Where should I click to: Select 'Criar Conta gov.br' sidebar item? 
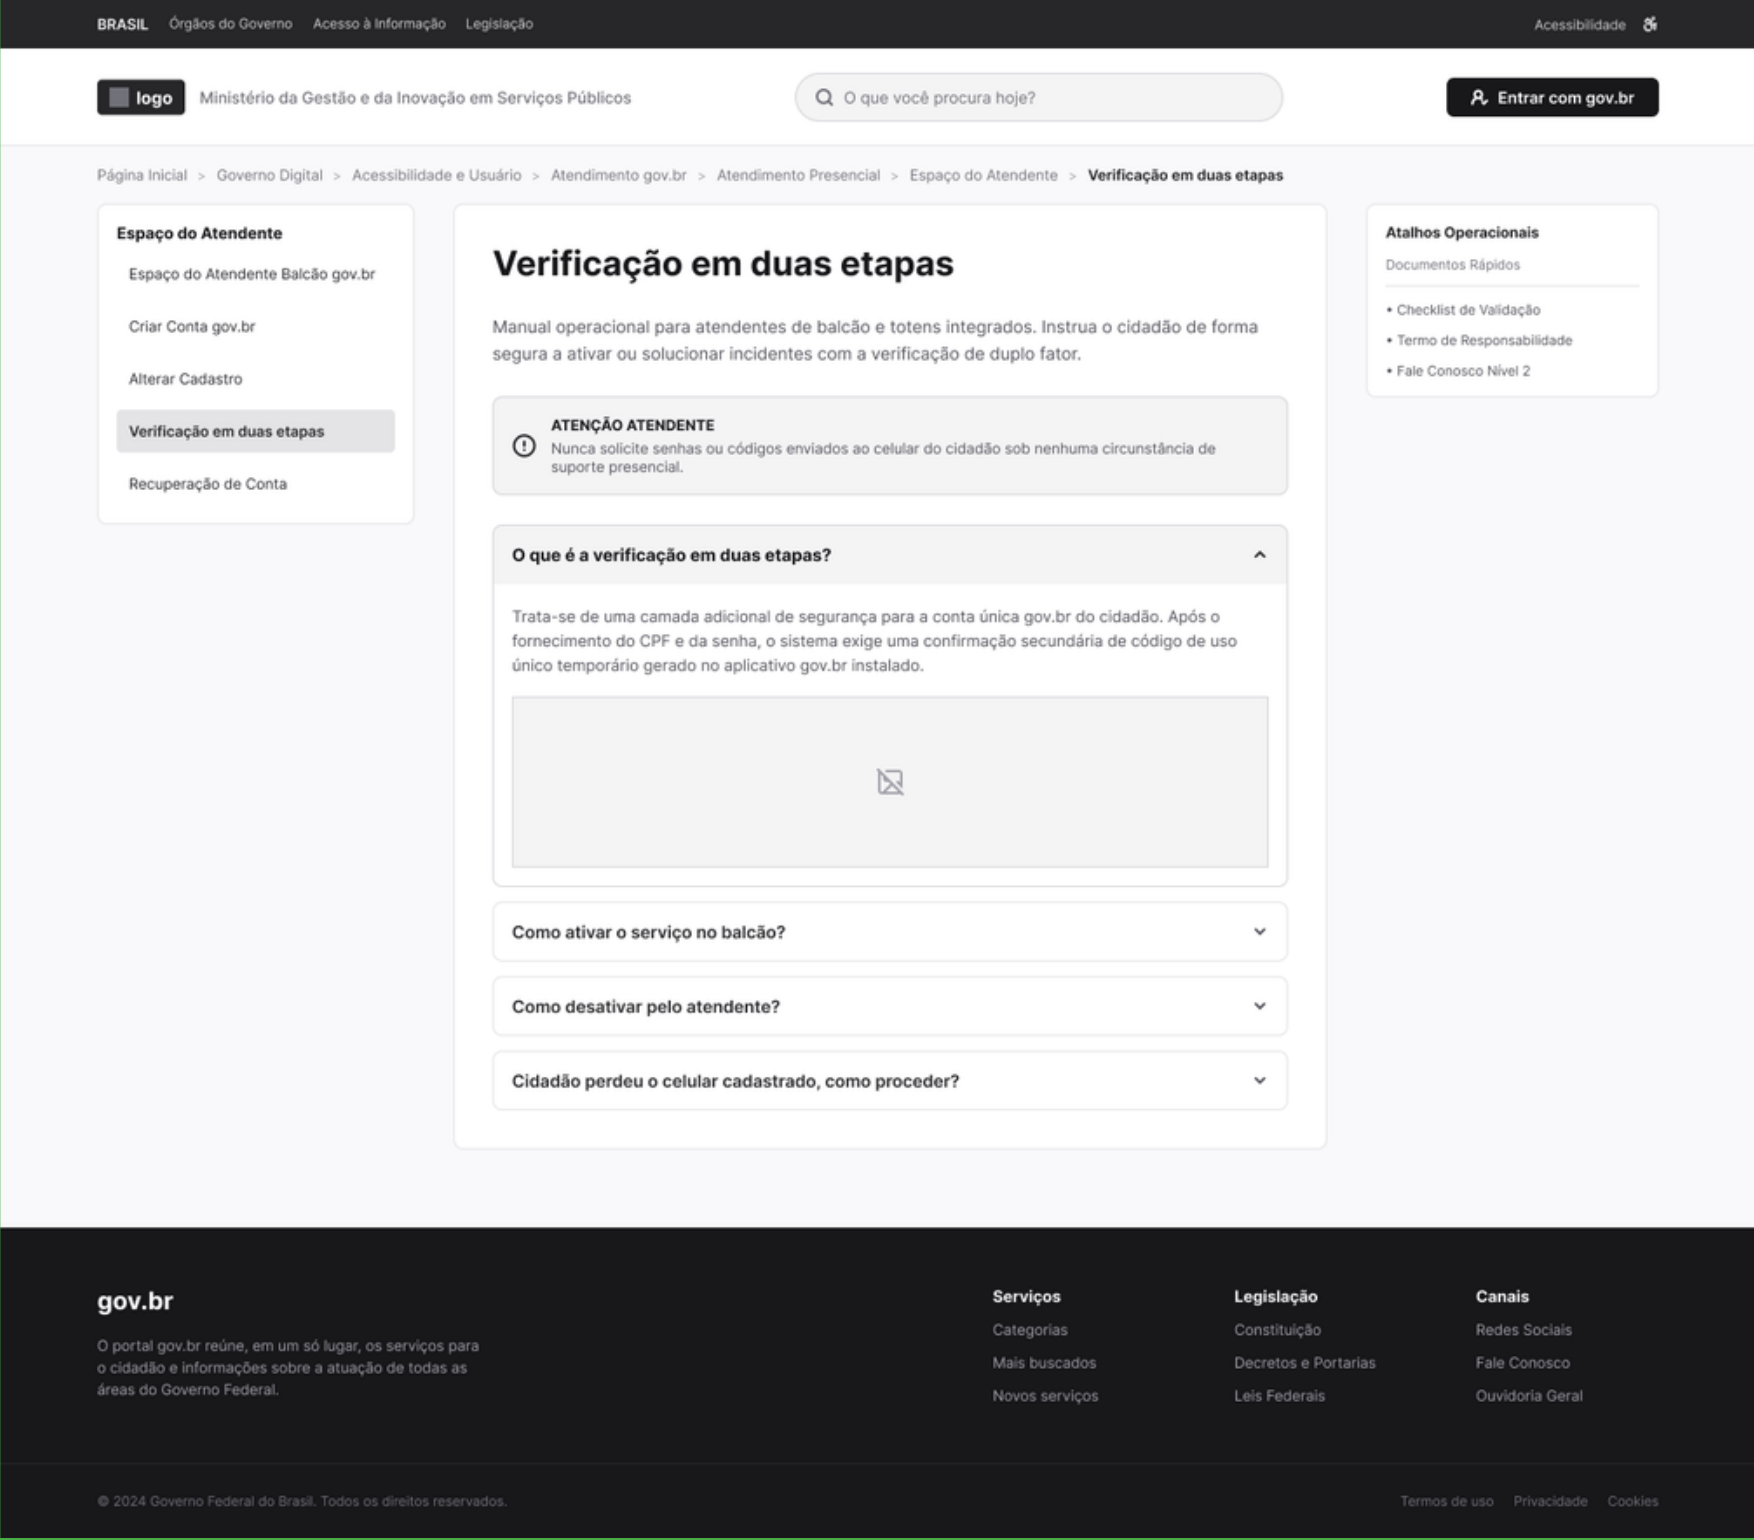pyautogui.click(x=255, y=326)
